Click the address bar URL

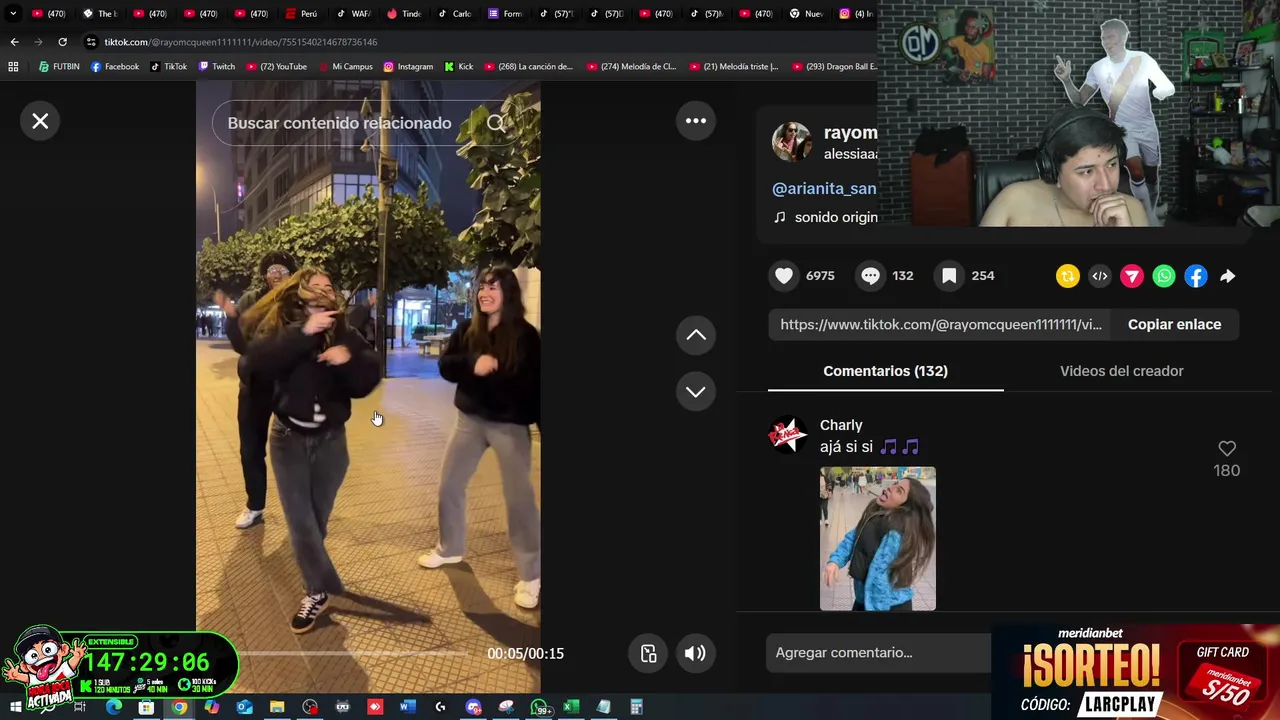tap(241, 42)
